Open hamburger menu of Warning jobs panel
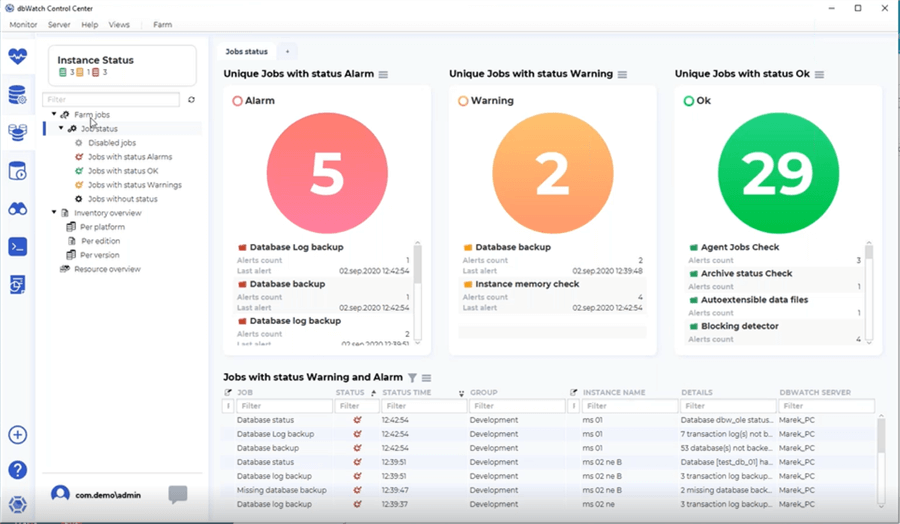The image size is (900, 524). pos(622,75)
